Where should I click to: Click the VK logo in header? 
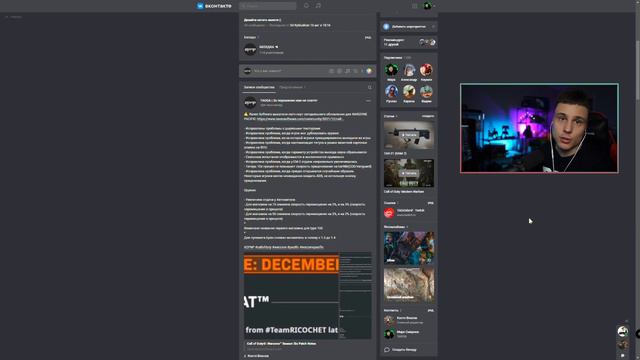(x=214, y=6)
